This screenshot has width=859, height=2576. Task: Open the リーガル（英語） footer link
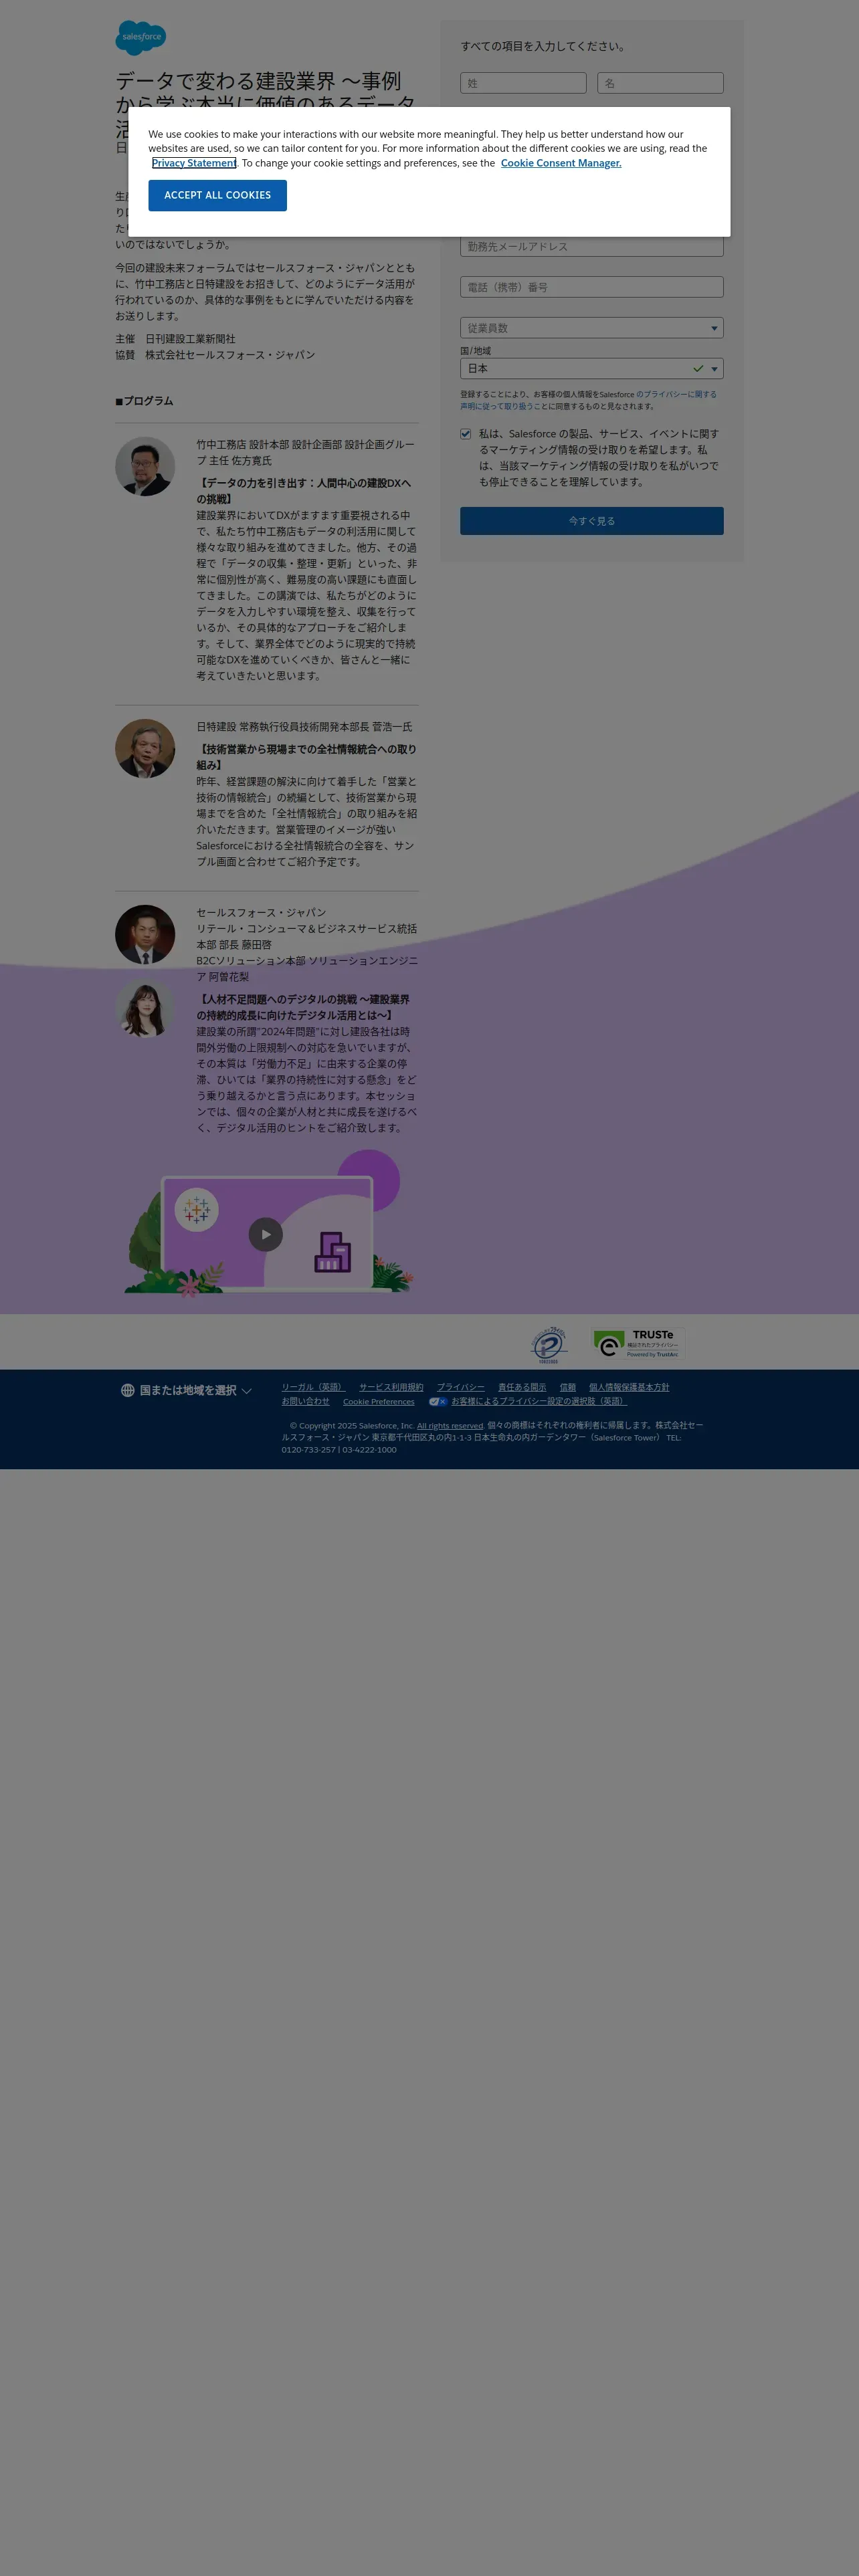(x=313, y=1387)
